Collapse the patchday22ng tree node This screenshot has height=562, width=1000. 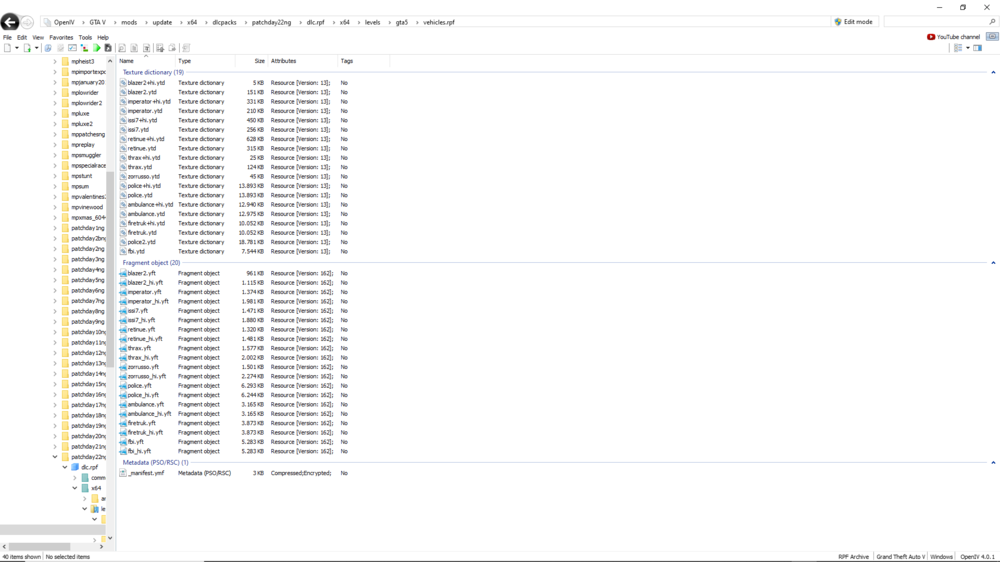point(55,457)
